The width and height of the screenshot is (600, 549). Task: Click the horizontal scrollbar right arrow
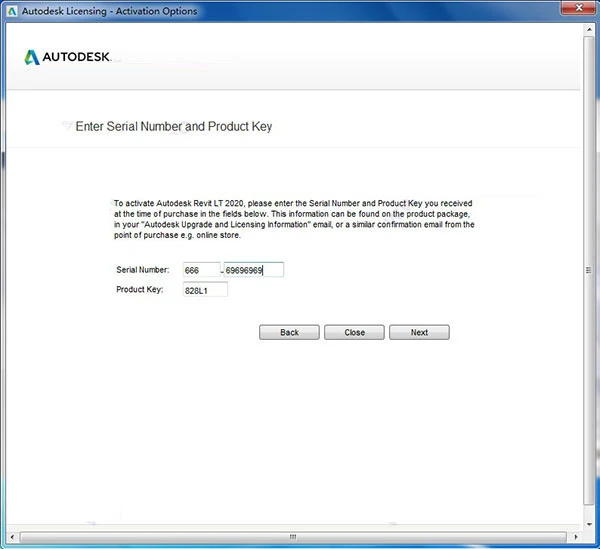(576, 537)
